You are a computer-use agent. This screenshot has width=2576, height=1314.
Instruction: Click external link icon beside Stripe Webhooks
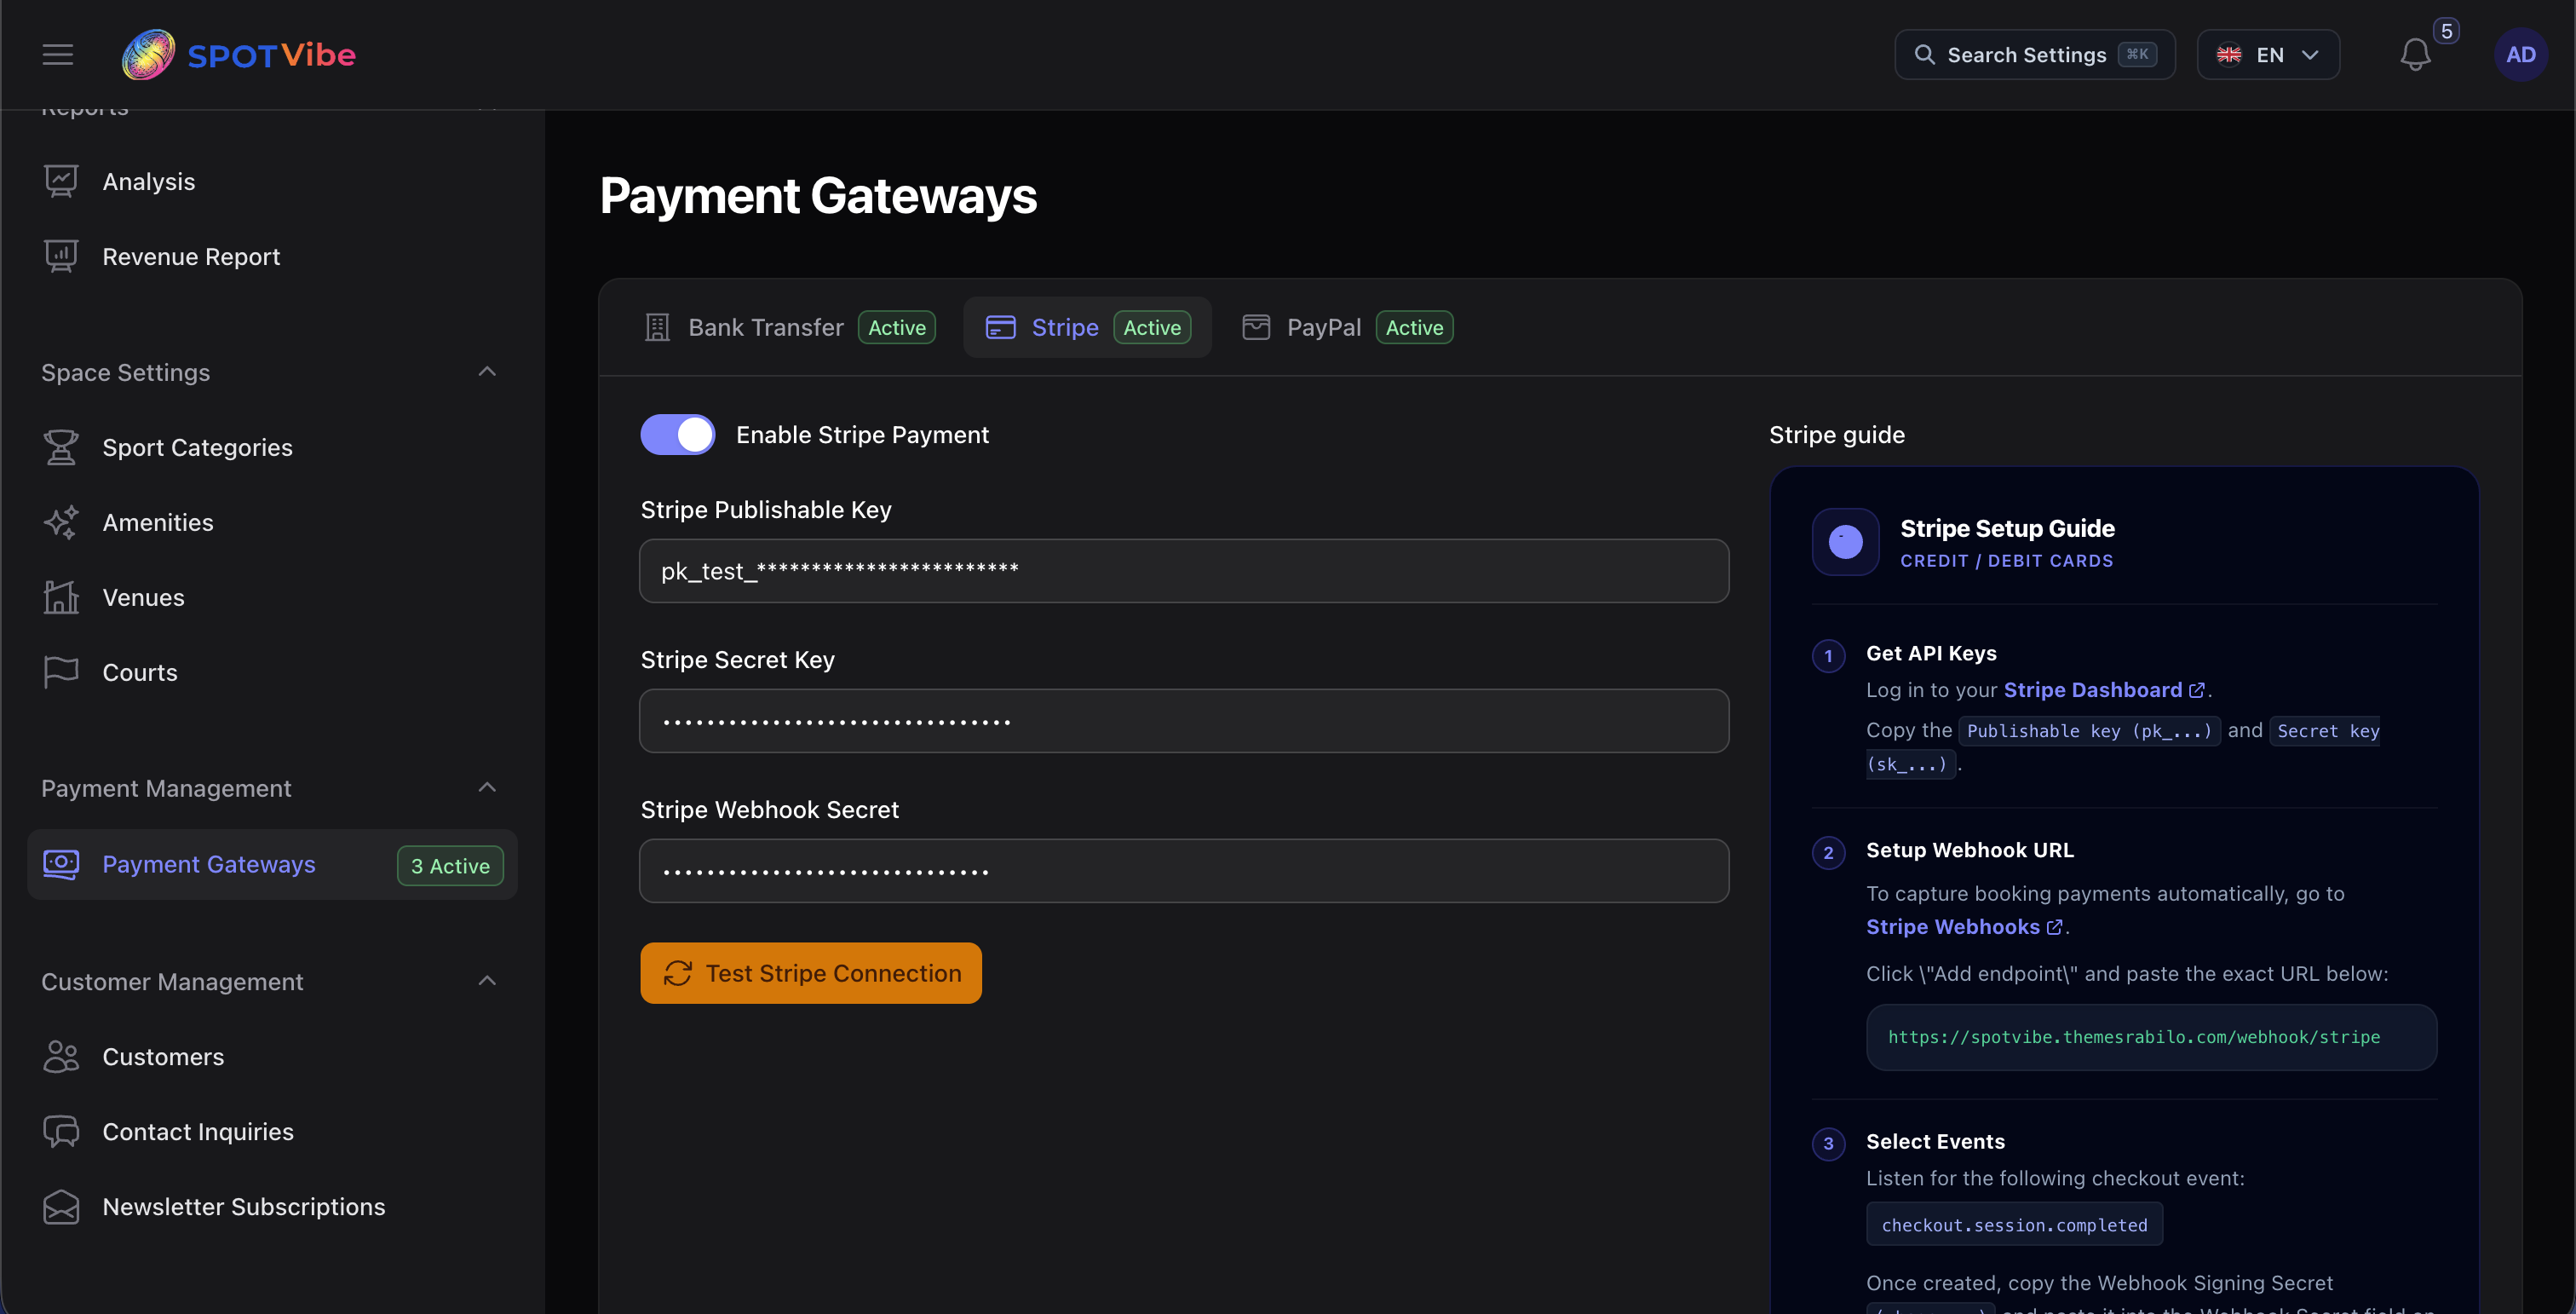pyautogui.click(x=2055, y=927)
